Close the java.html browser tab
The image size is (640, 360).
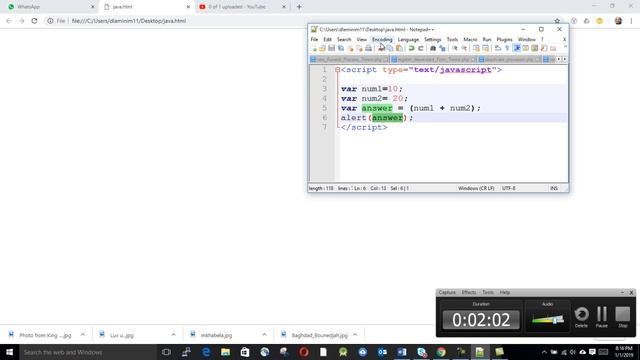pyautogui.click(x=188, y=7)
